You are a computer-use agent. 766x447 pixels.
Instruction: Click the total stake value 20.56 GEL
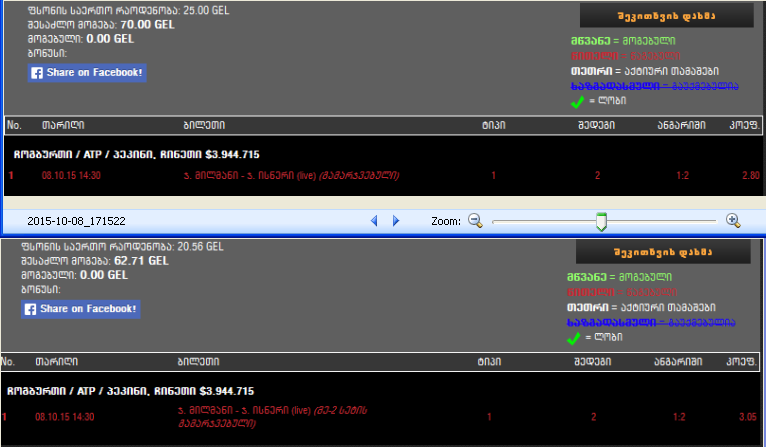point(200,246)
